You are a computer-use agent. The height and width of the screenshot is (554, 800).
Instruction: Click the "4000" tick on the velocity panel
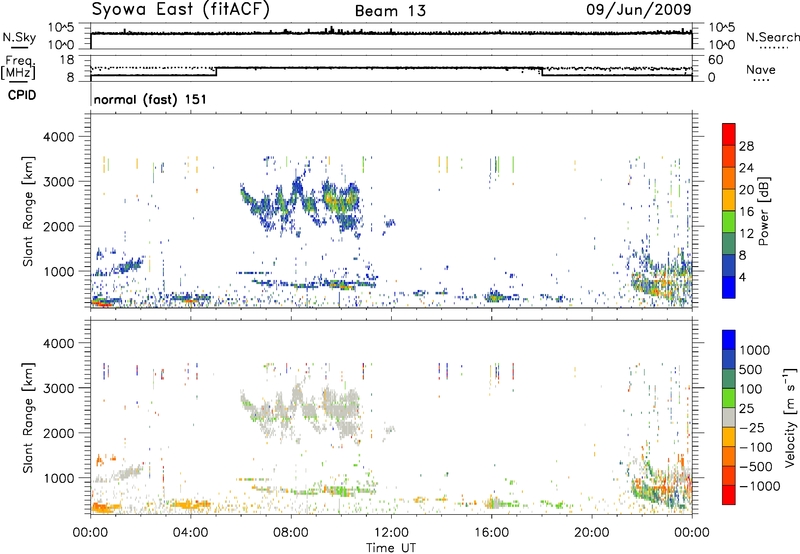click(x=58, y=343)
